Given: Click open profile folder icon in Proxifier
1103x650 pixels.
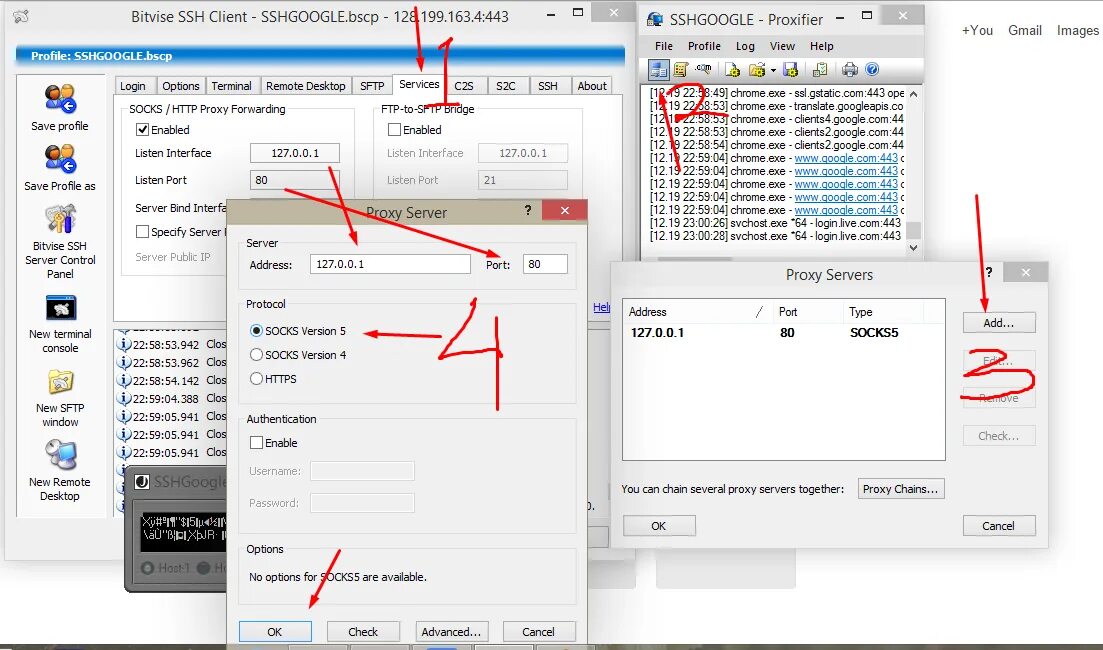Looking at the screenshot, I should coord(757,69).
